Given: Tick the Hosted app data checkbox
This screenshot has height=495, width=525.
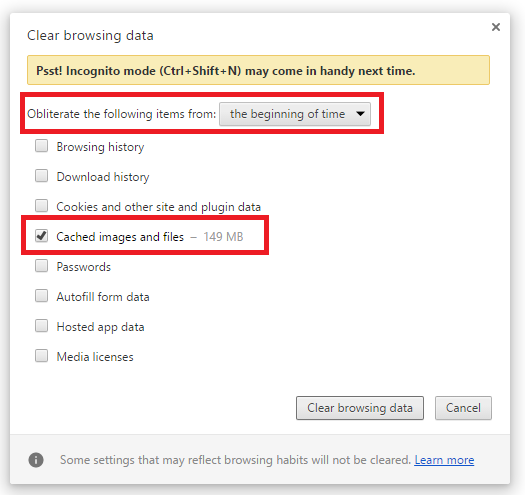Looking at the screenshot, I should 42,326.
